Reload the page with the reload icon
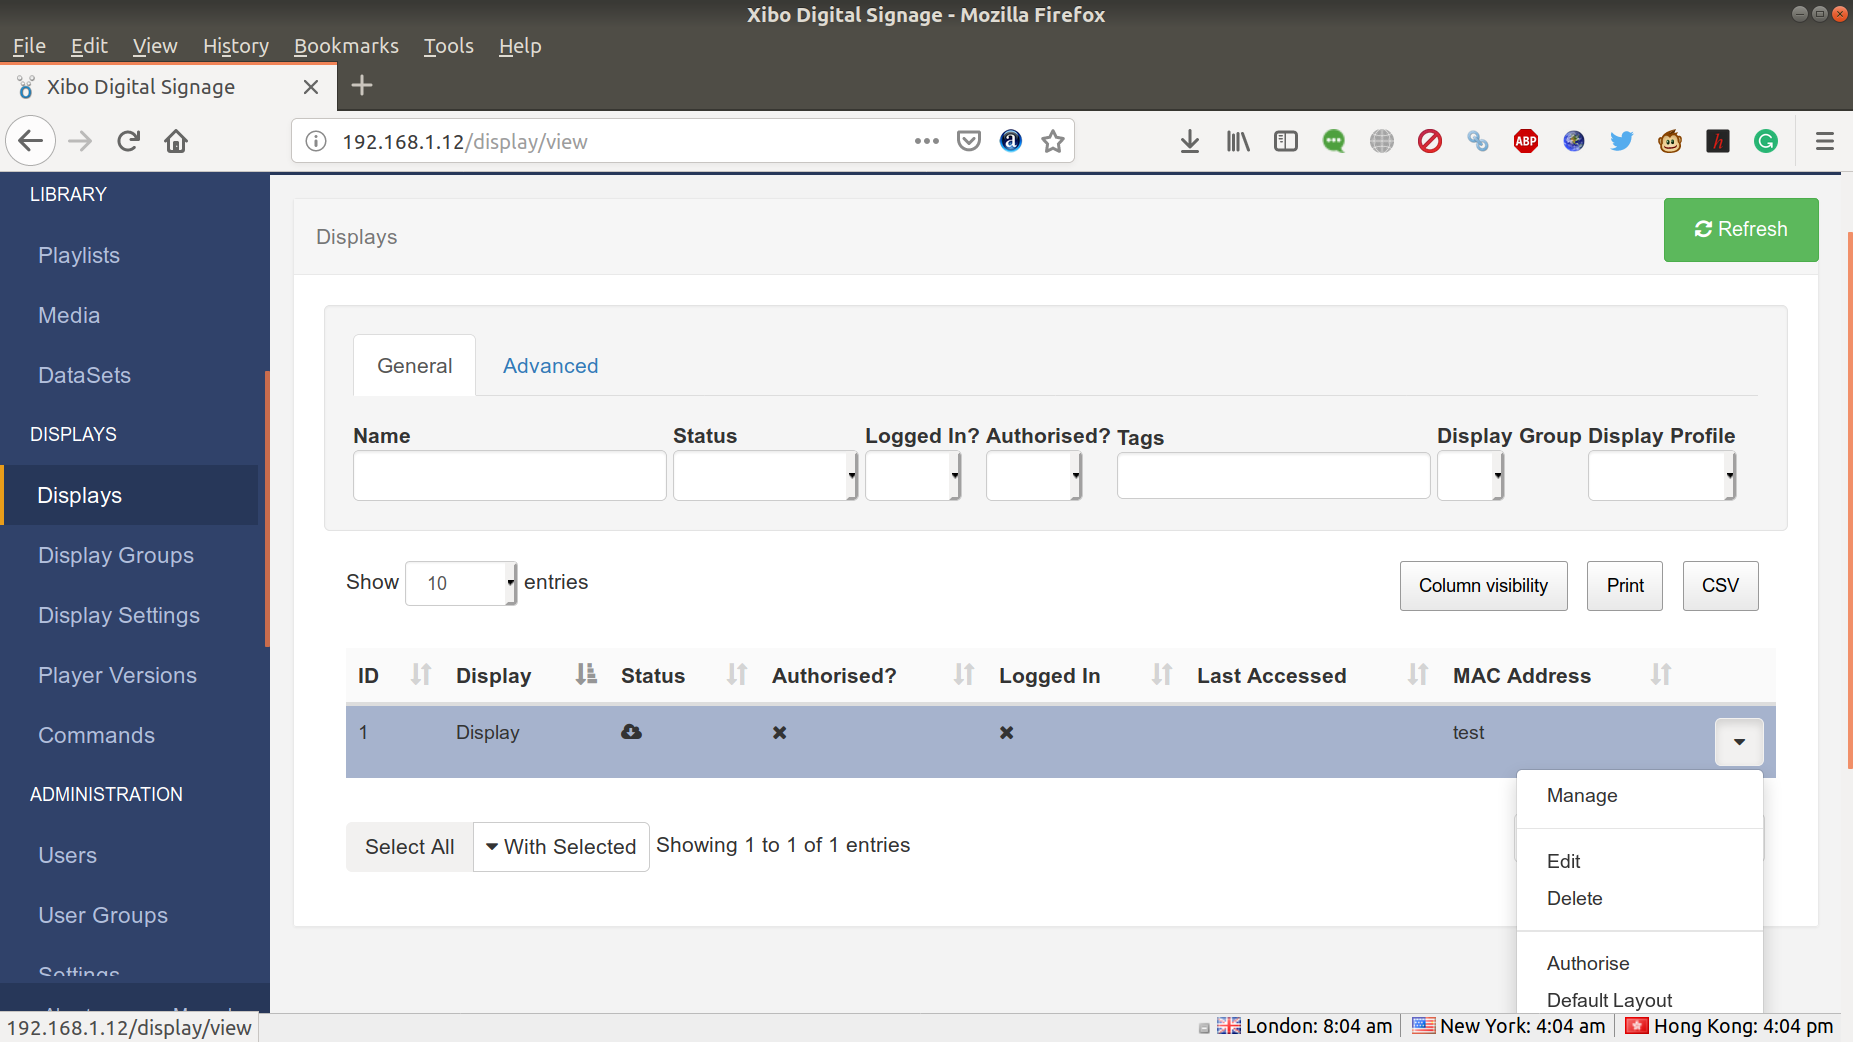Viewport: 1853px width, 1042px height. tap(128, 141)
